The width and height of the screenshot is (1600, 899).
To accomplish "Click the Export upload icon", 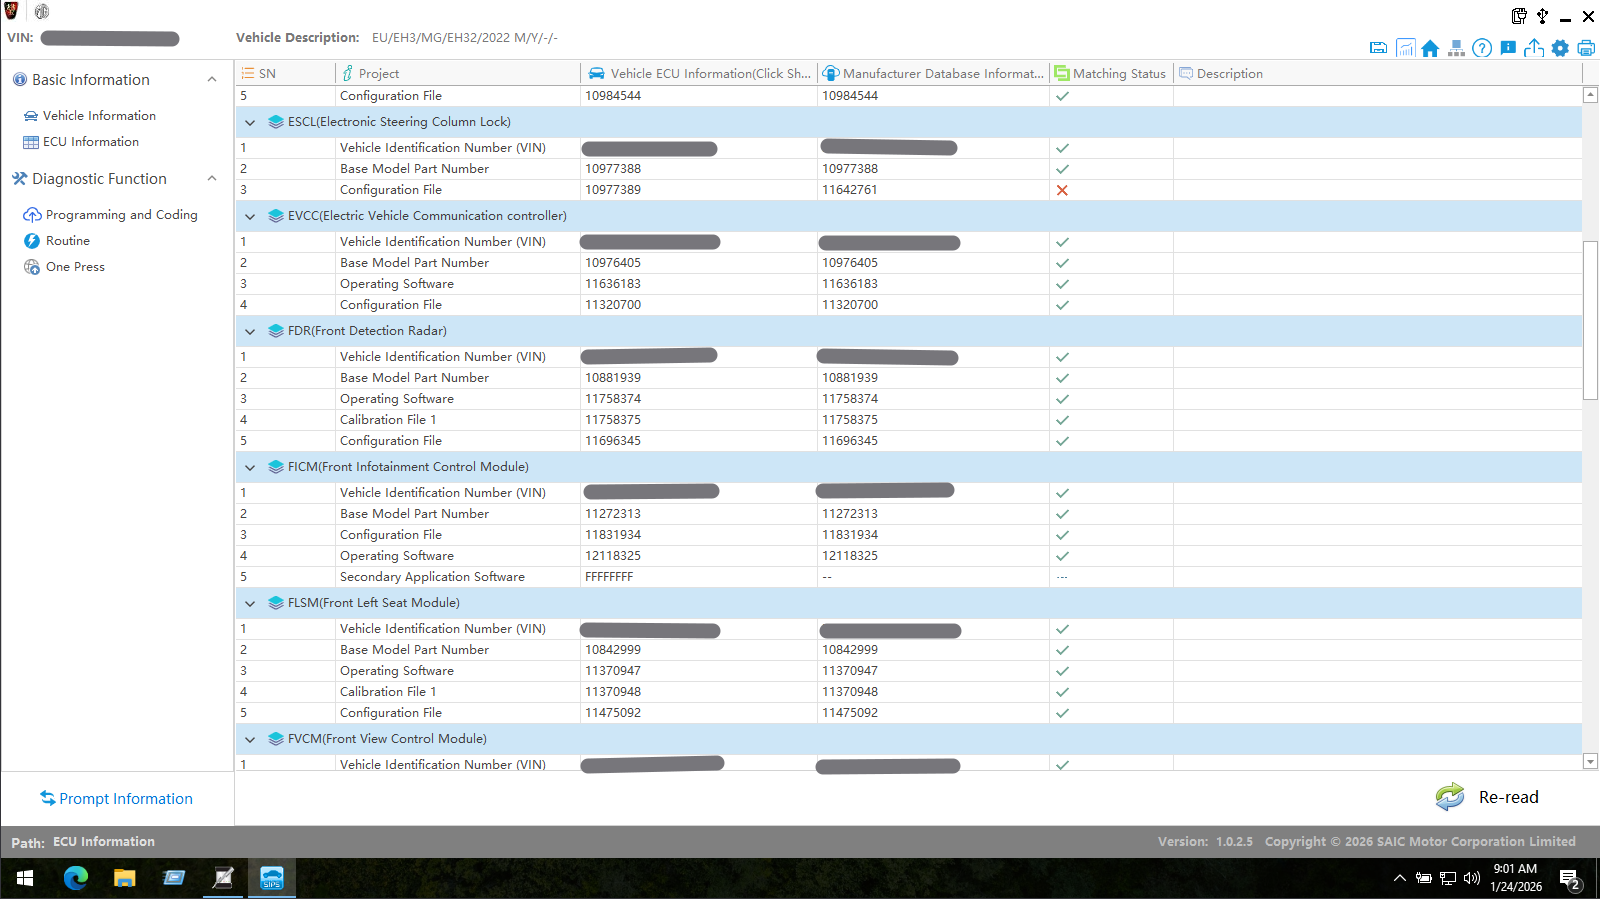I will pyautogui.click(x=1534, y=48).
